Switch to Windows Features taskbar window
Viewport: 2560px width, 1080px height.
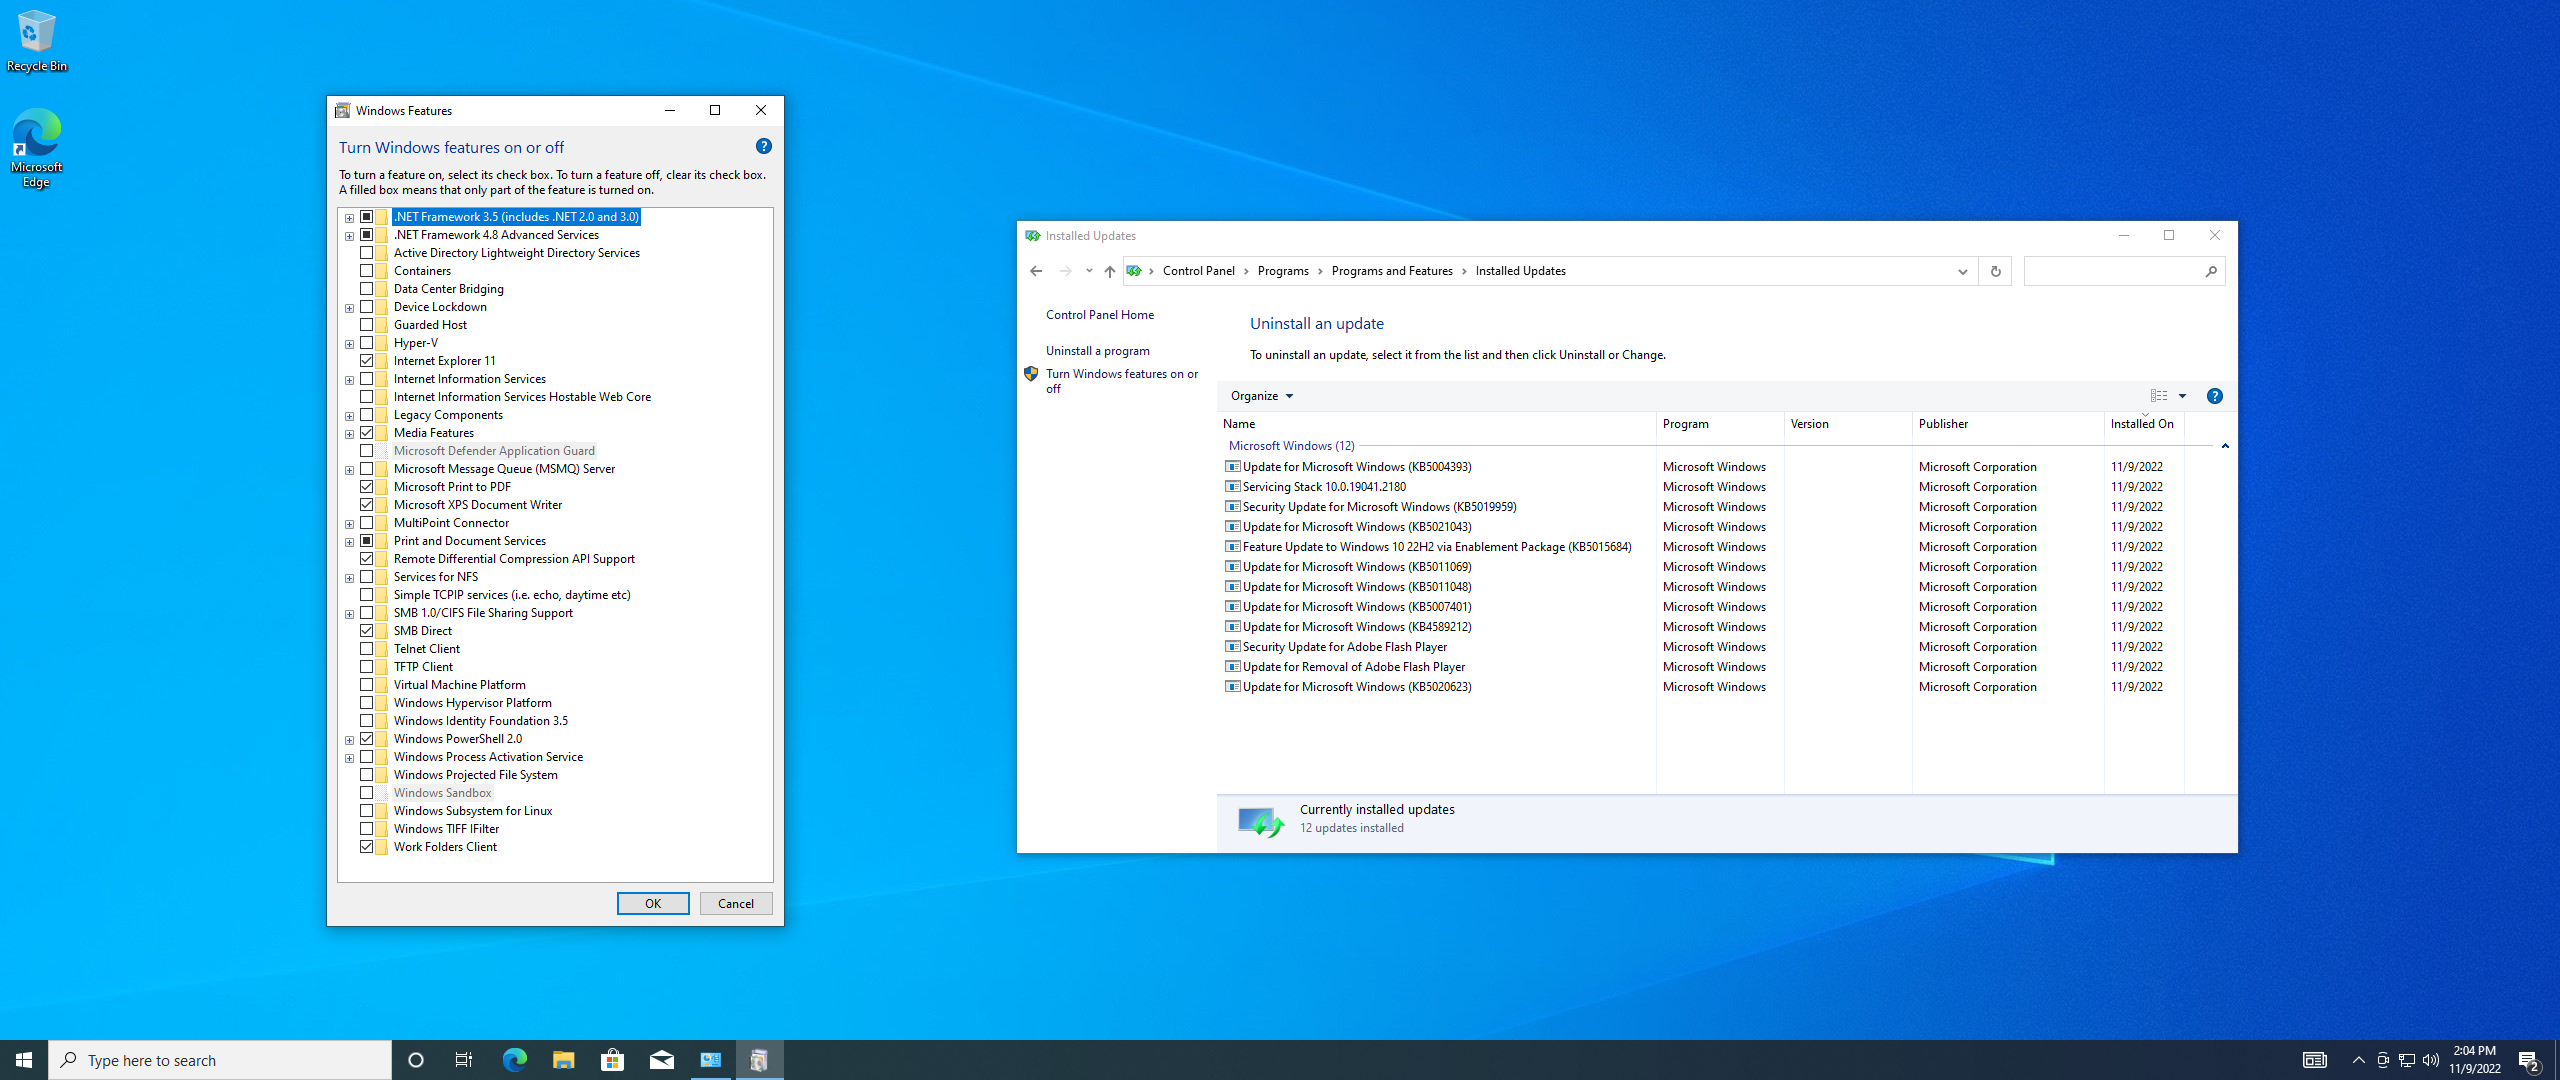coord(759,1060)
